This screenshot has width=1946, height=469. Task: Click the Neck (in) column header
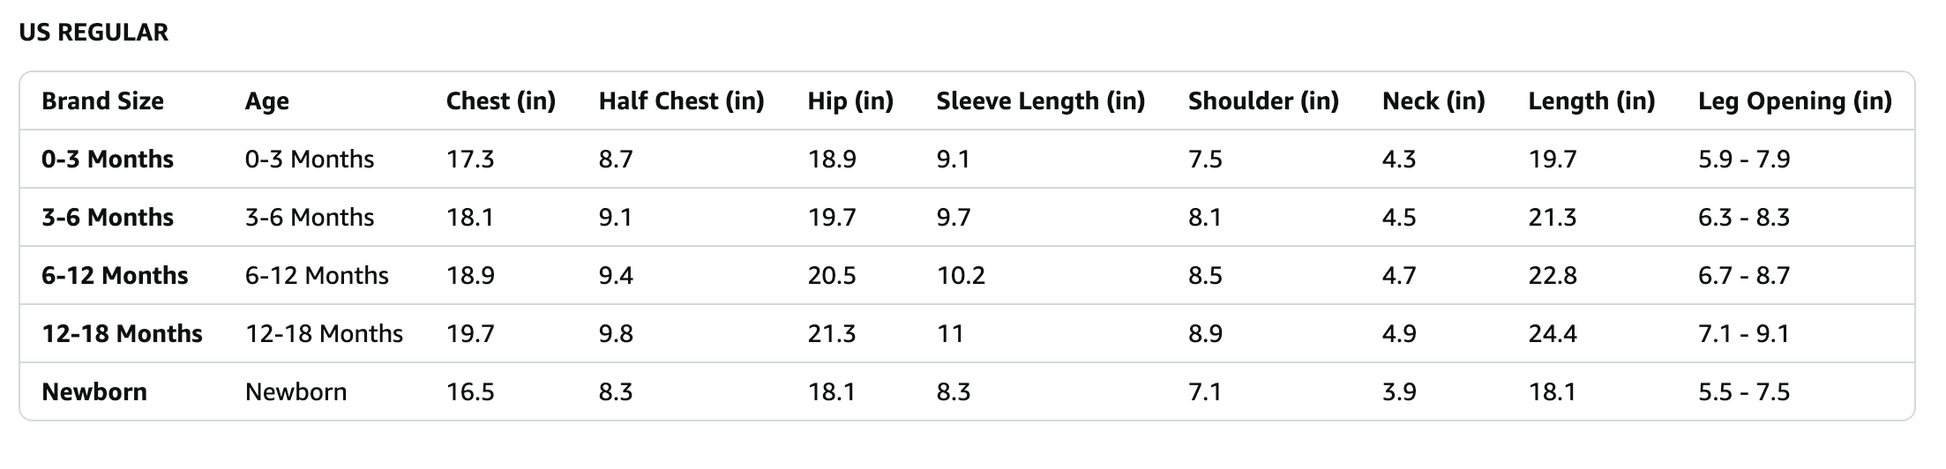click(x=1434, y=101)
